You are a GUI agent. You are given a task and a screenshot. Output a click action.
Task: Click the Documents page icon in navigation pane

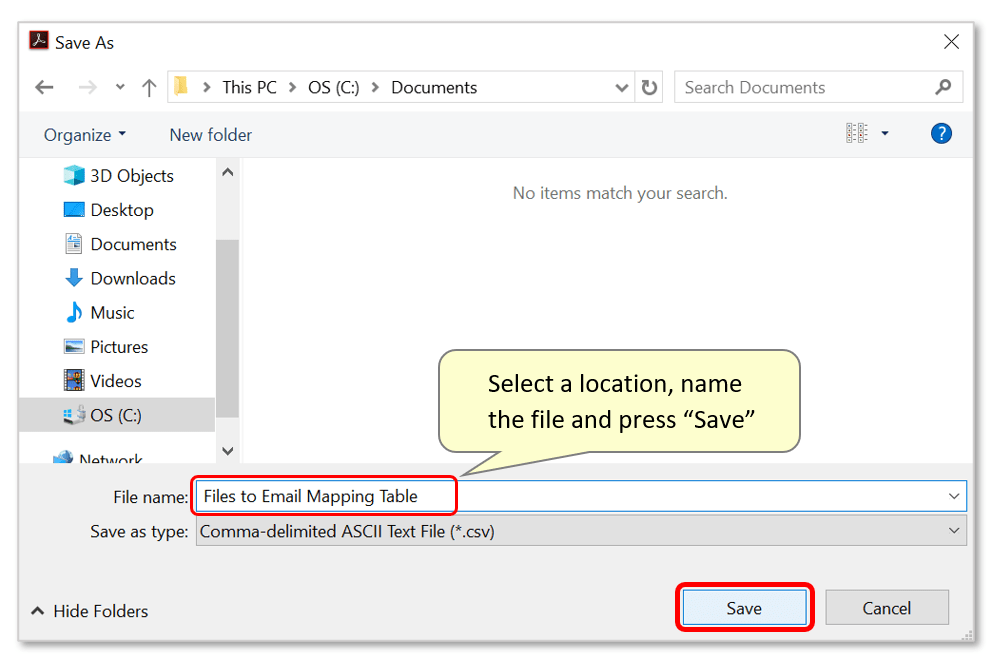coord(74,243)
